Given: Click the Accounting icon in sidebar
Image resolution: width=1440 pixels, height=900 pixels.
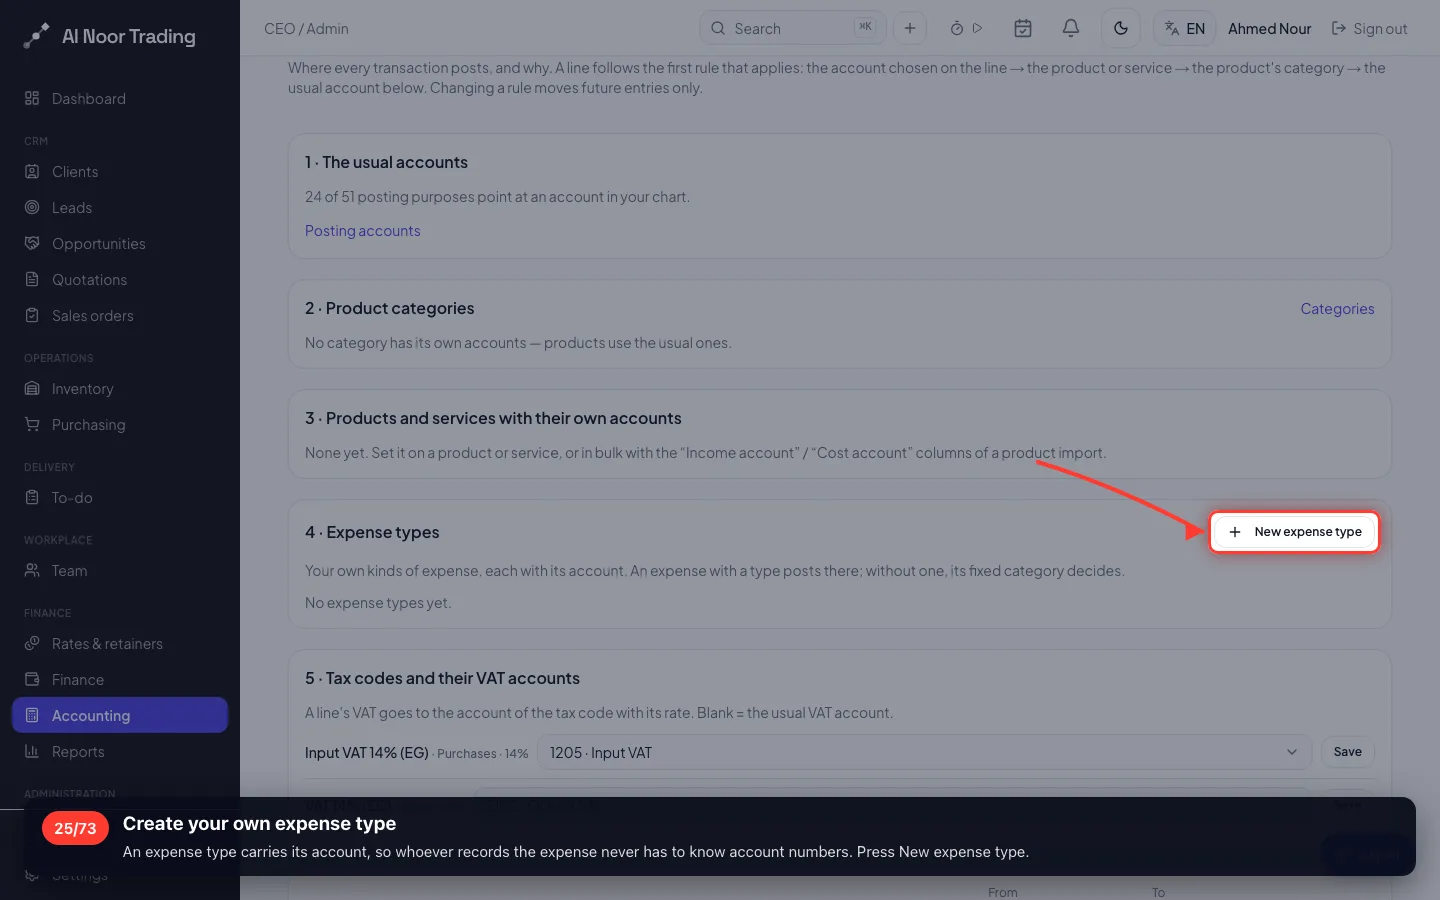Looking at the screenshot, I should pyautogui.click(x=32, y=715).
